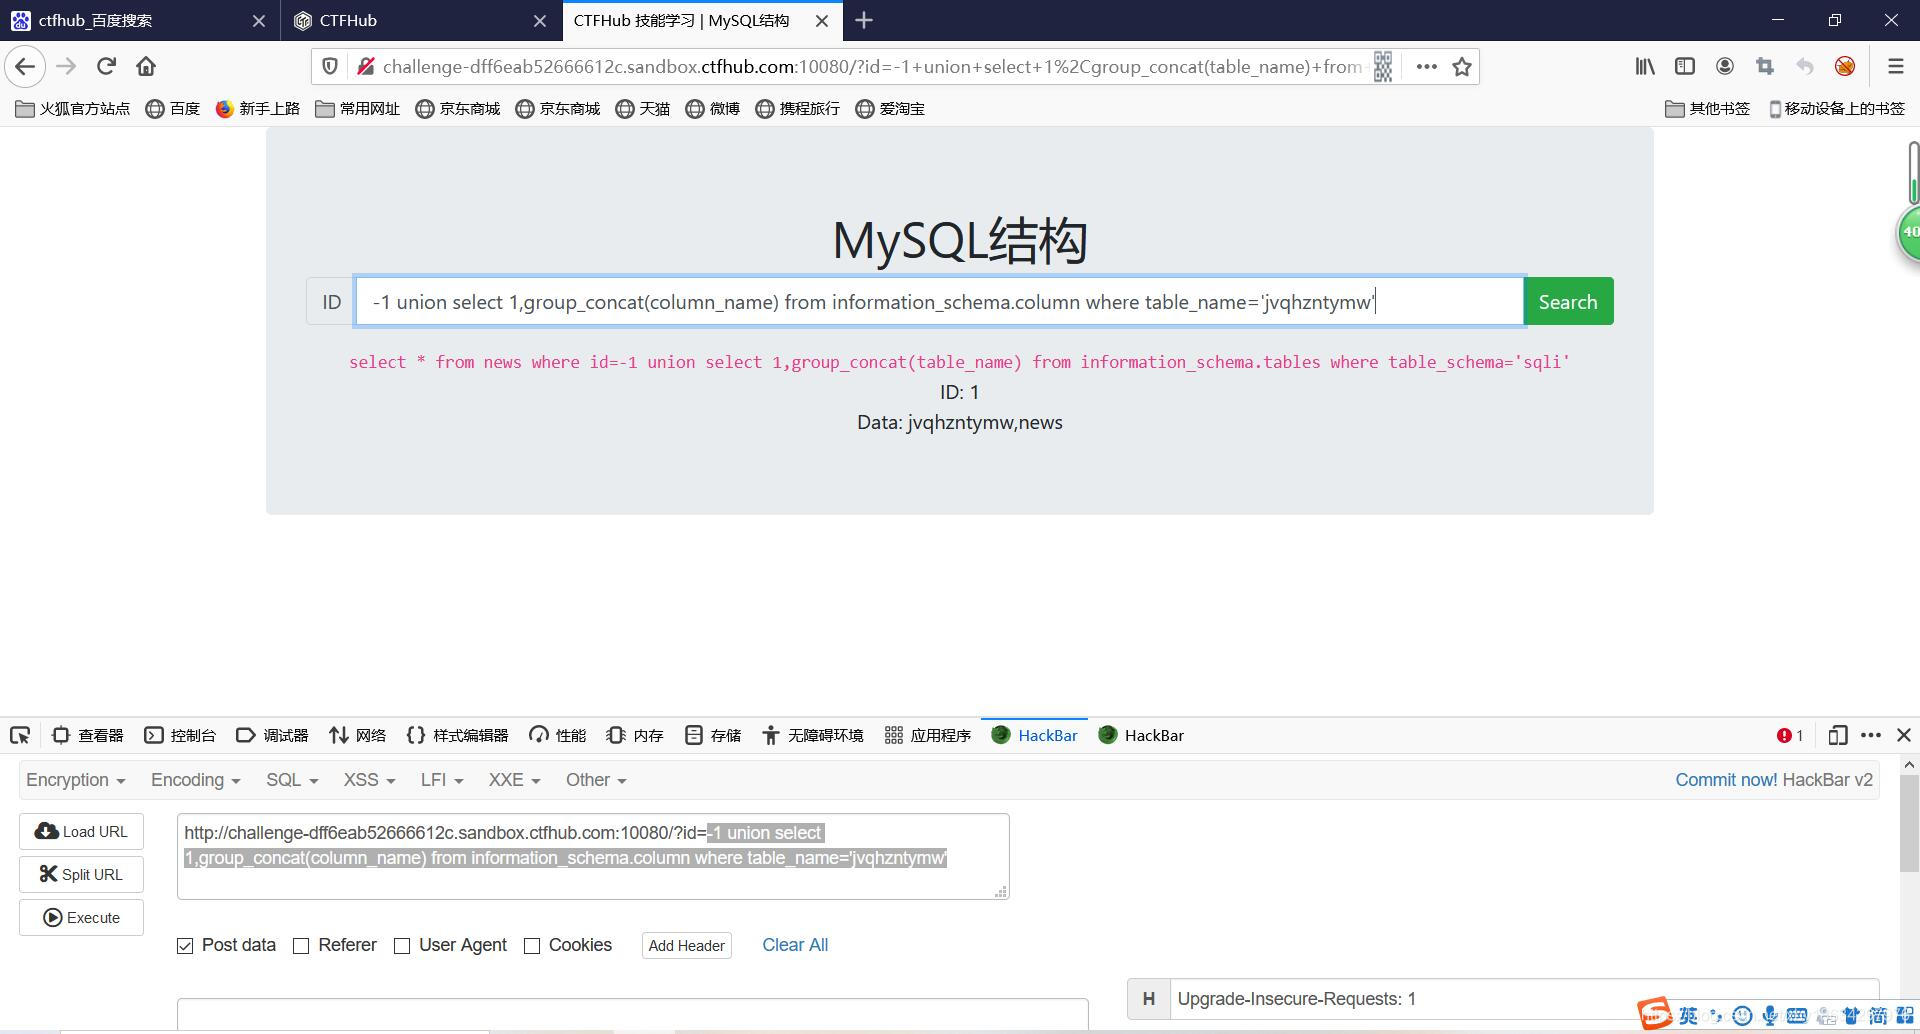Viewport: 1920px width, 1034px height.
Task: Open page actions three-dot menu in address bar
Action: click(x=1427, y=67)
